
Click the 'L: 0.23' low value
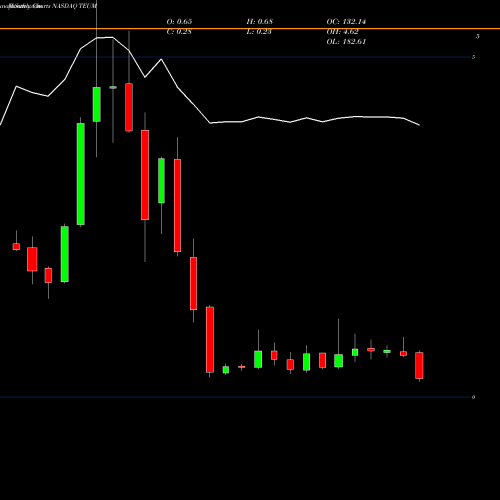click(x=259, y=32)
